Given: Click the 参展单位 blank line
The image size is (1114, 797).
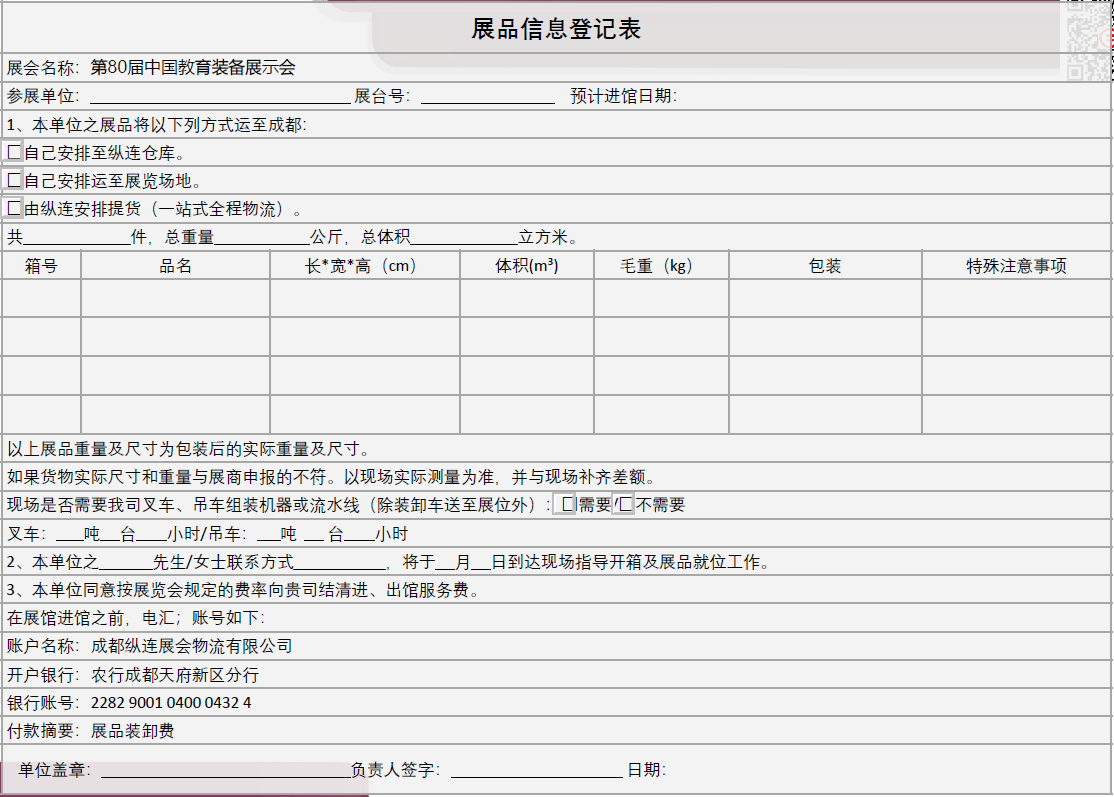Looking at the screenshot, I should pos(220,97).
